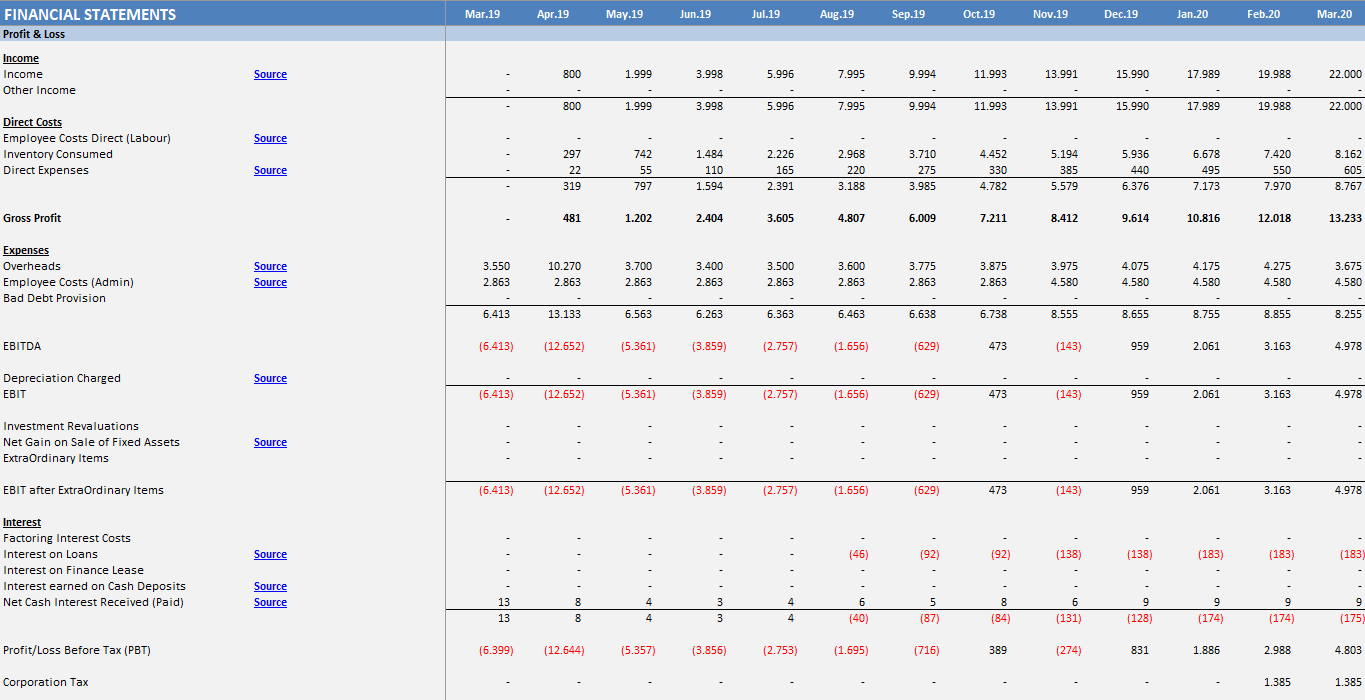
Task: Click the negative EBIT value for Mar.19
Action: (x=497, y=394)
